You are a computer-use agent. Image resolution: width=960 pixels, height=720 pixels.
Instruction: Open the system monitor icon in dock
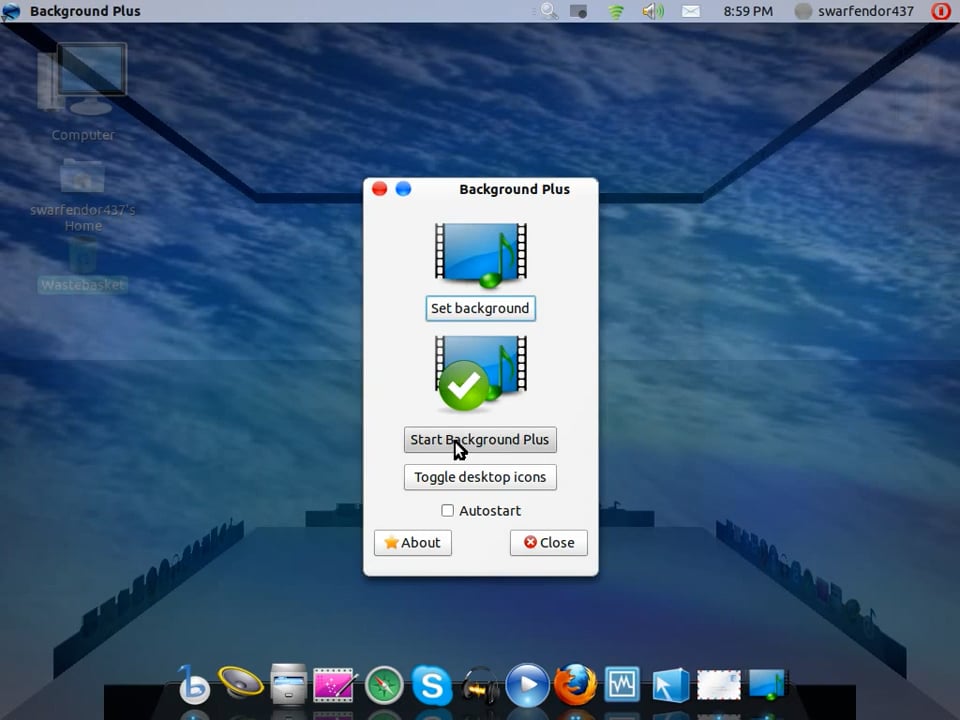click(622, 686)
